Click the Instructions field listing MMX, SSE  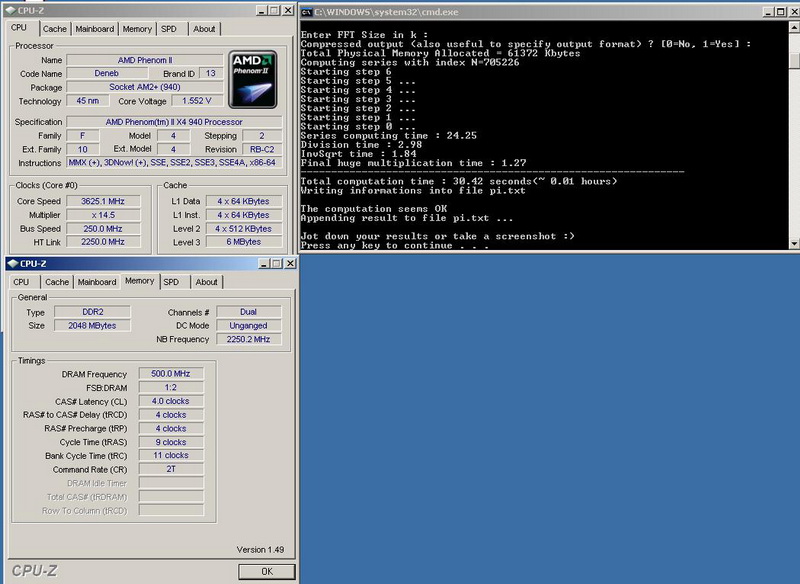174,163
